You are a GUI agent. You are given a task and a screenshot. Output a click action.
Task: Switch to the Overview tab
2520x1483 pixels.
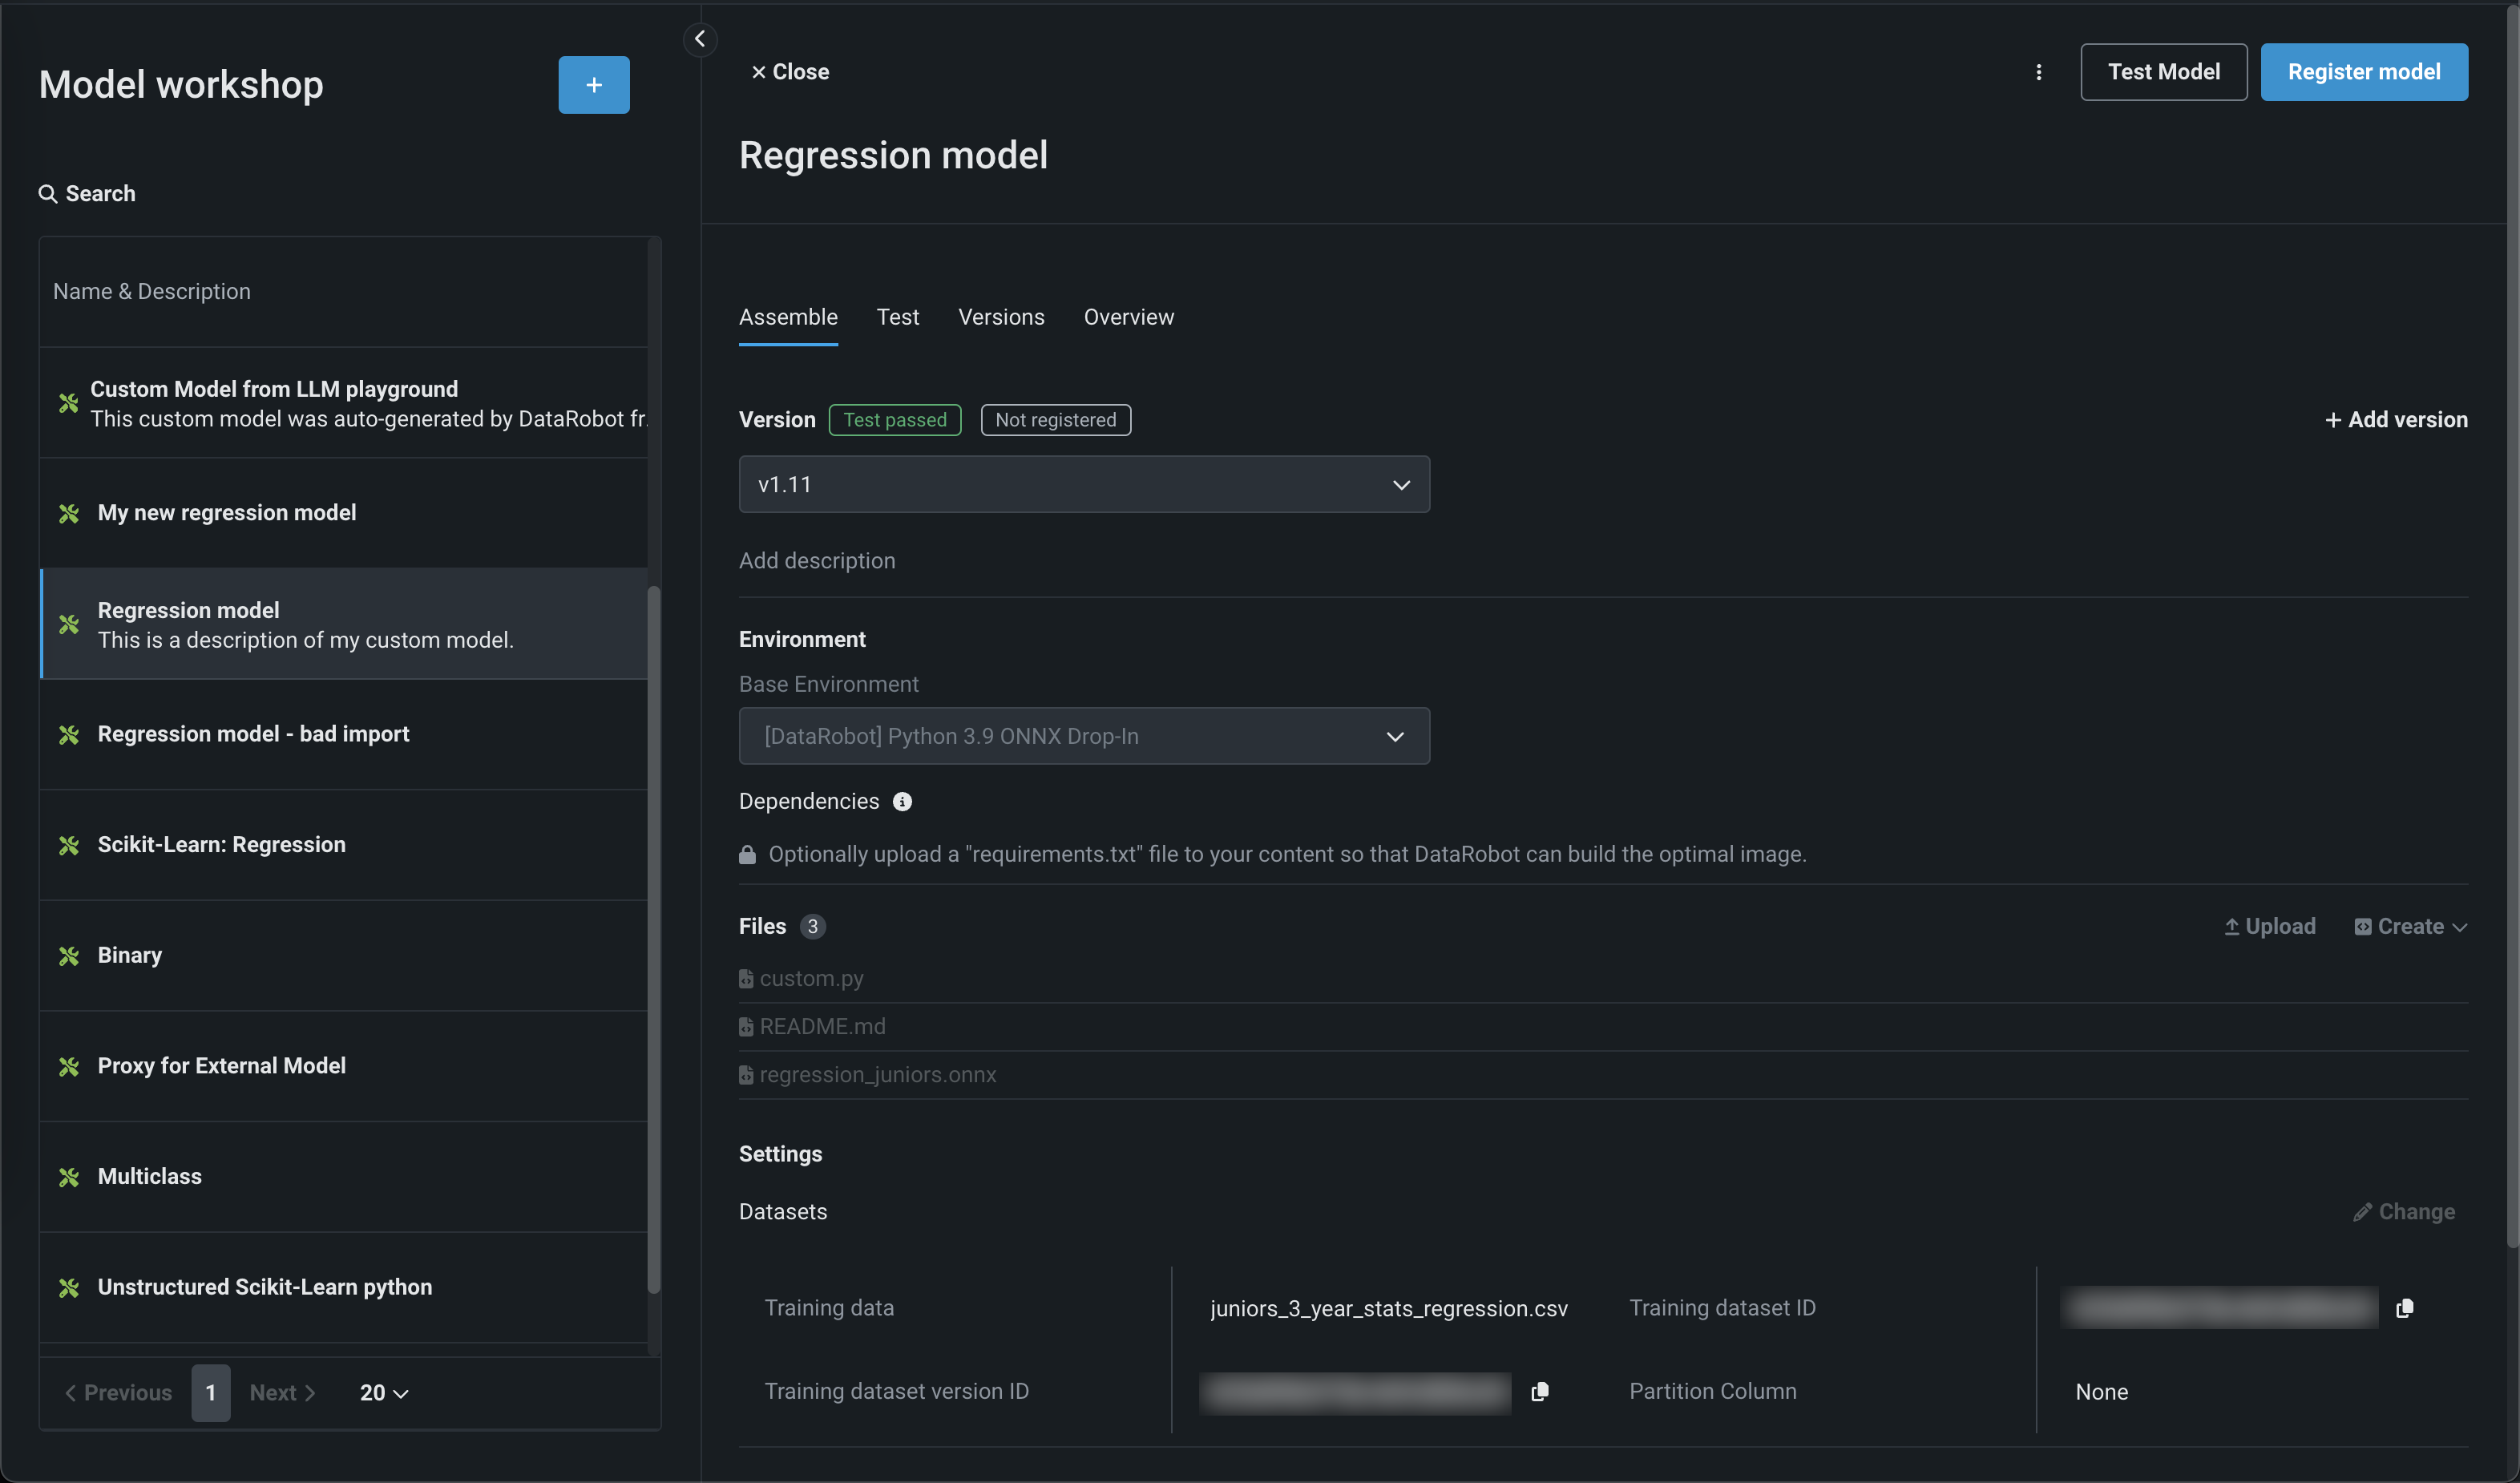1128,317
